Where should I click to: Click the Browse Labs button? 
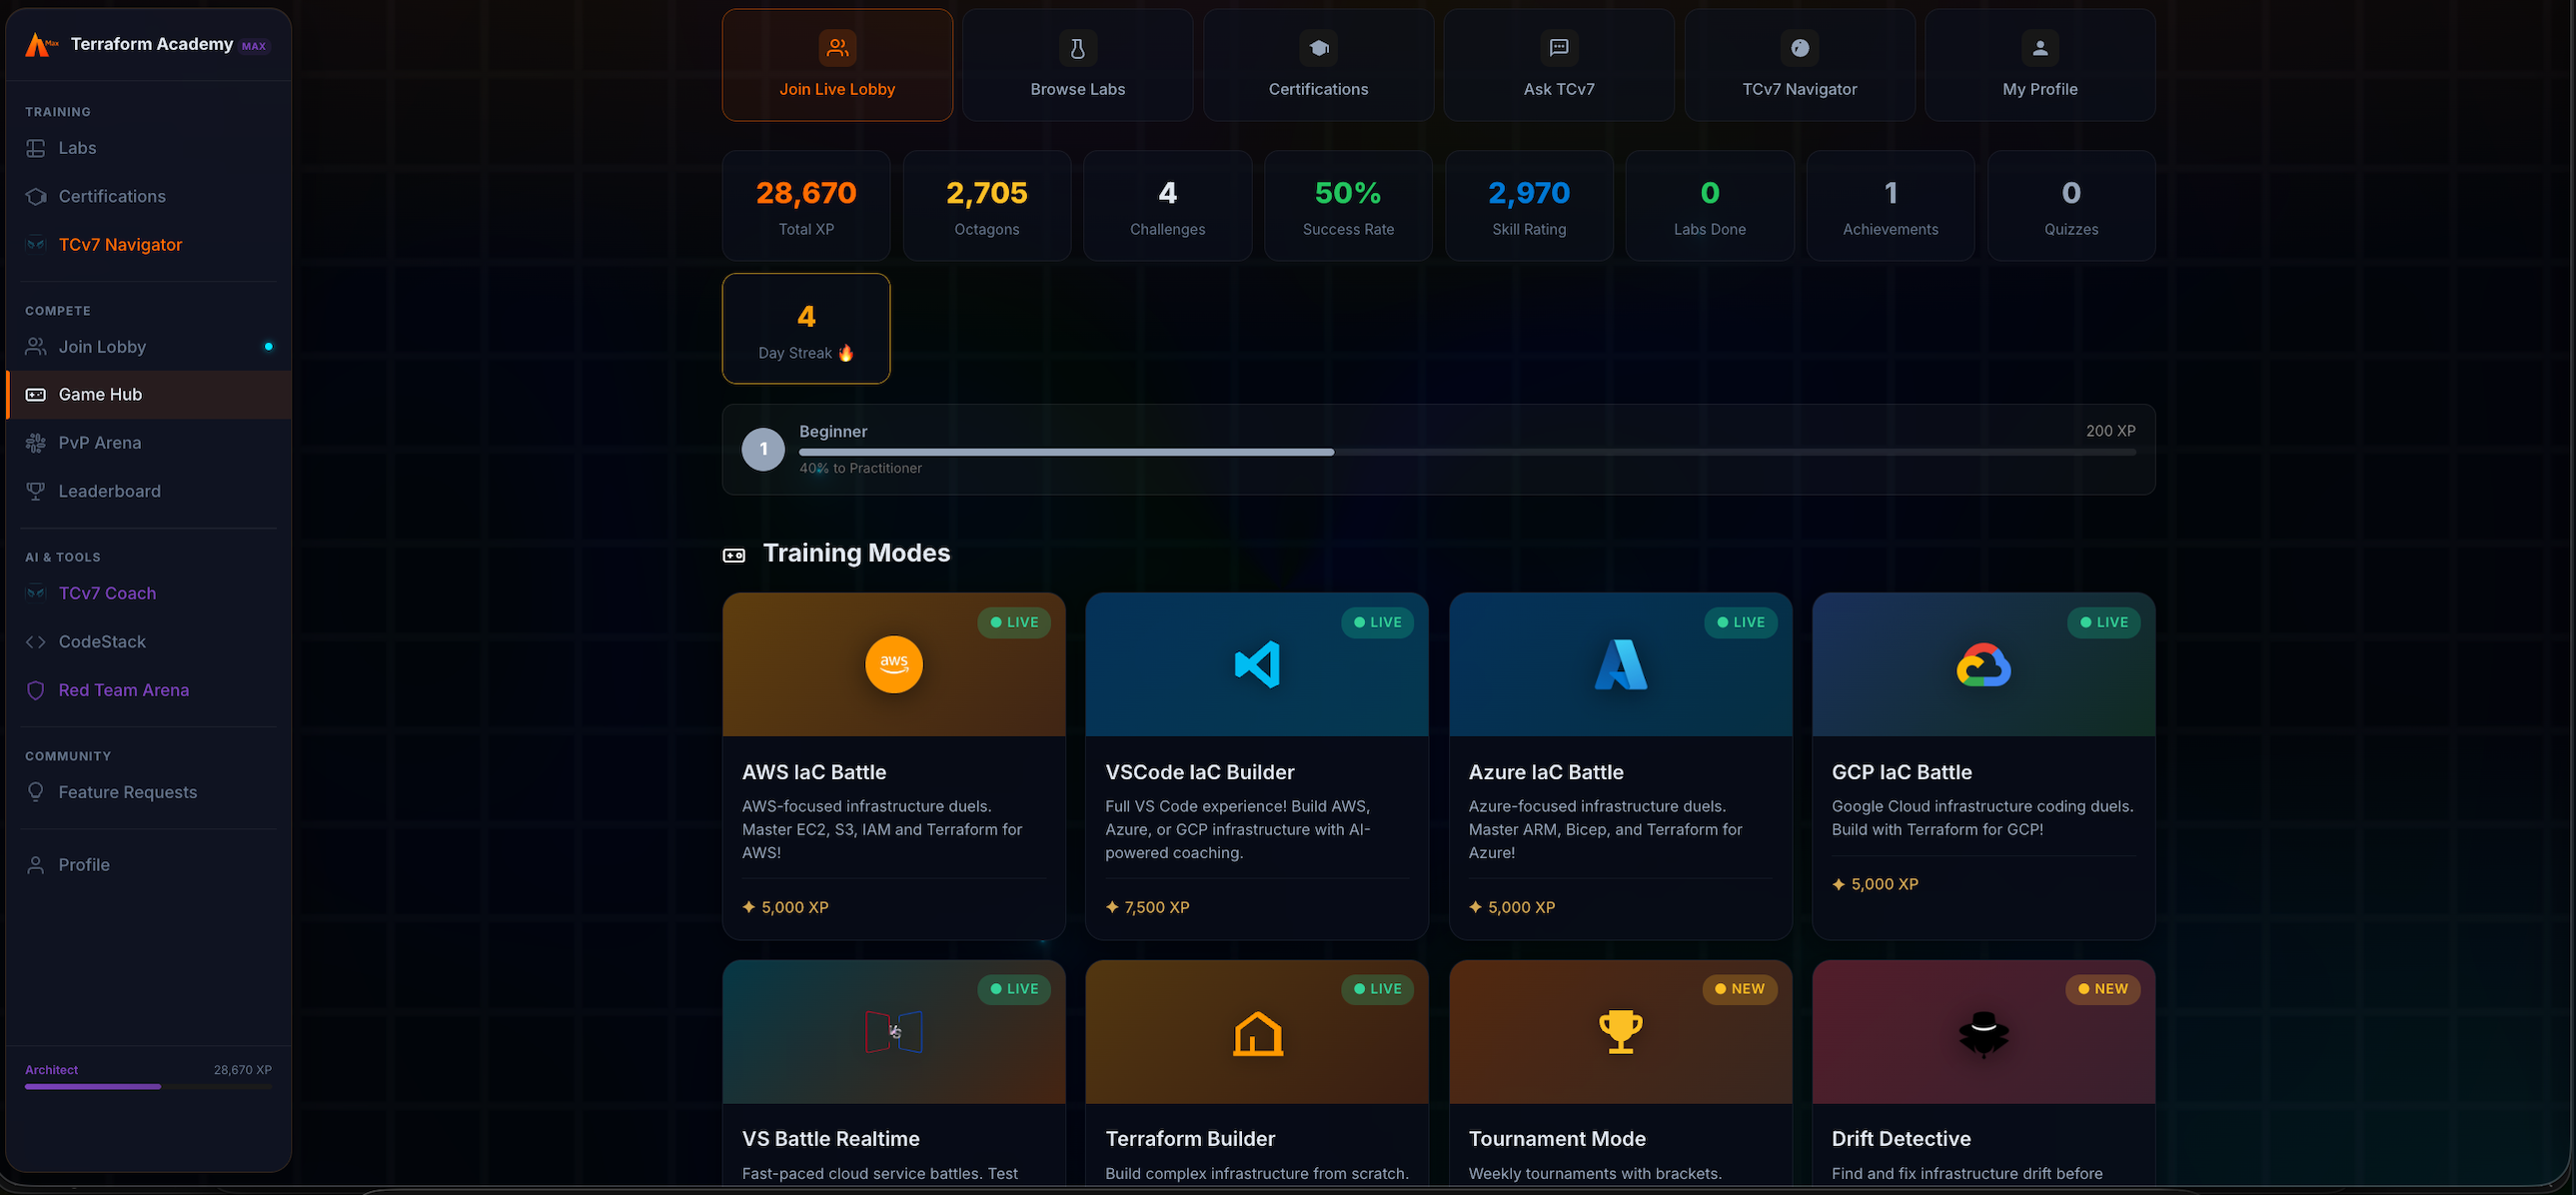coord(1078,65)
